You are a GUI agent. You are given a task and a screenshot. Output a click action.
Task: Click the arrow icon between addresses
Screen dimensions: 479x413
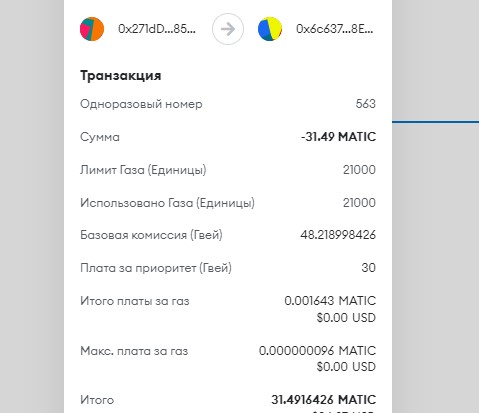coord(228,29)
